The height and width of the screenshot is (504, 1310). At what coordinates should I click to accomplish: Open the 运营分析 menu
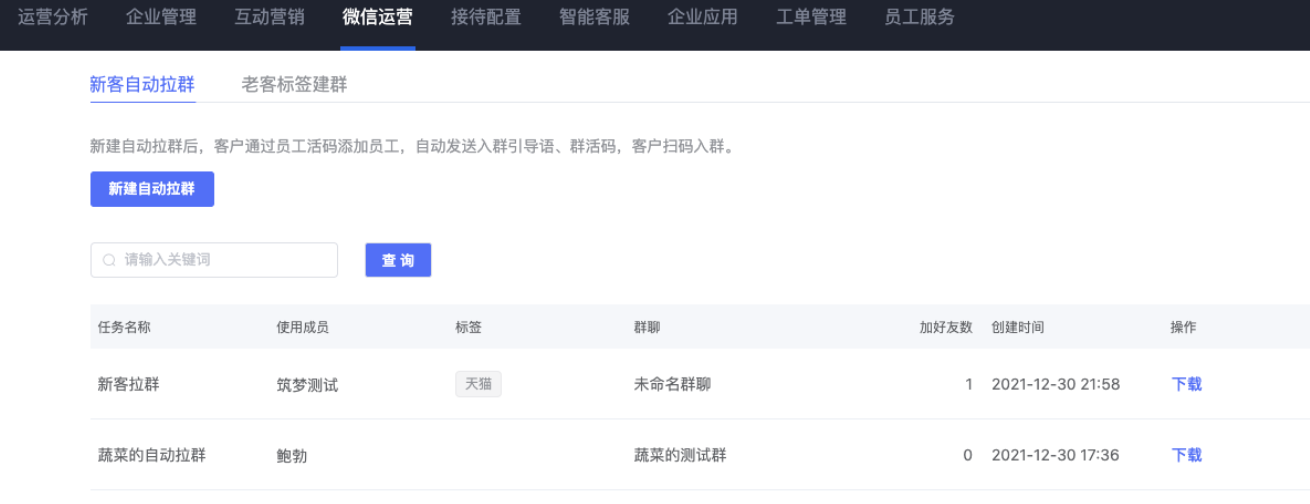(x=52, y=17)
